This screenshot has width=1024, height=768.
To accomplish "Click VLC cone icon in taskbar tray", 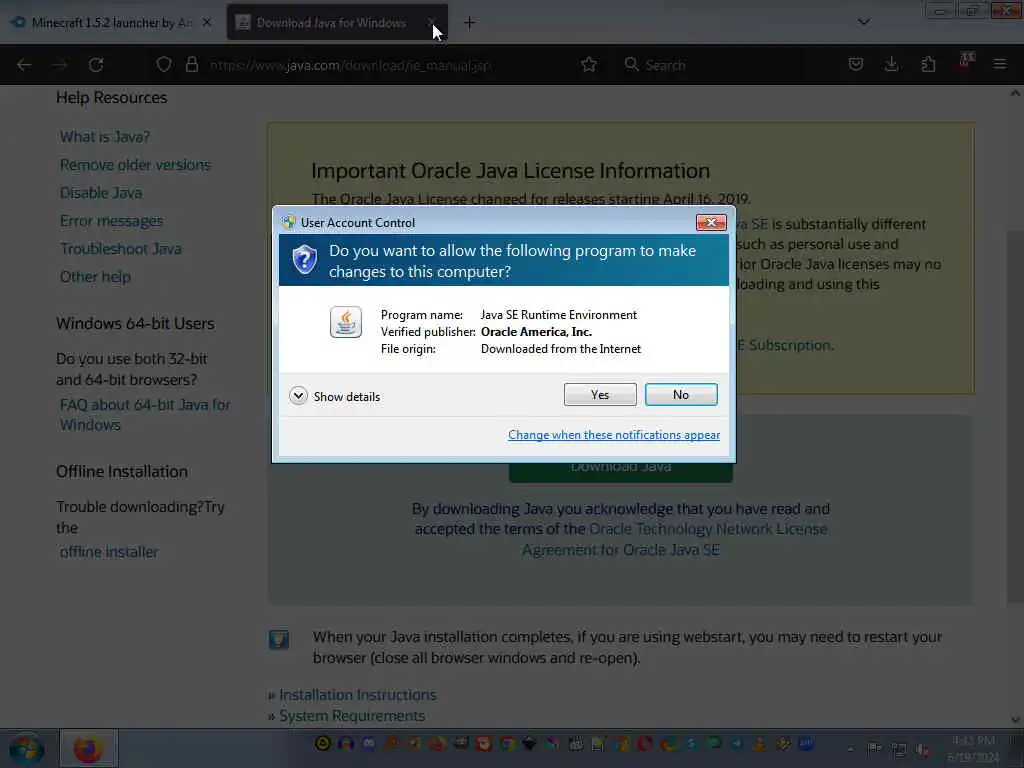I will [760, 743].
